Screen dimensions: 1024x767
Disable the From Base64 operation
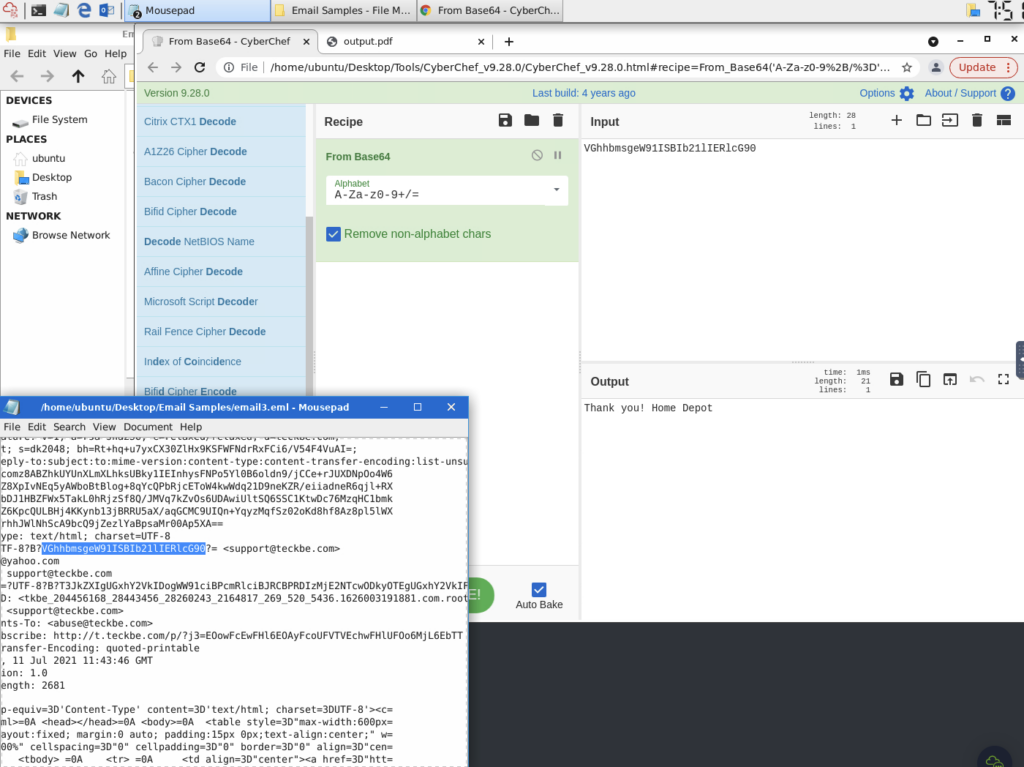pos(537,155)
